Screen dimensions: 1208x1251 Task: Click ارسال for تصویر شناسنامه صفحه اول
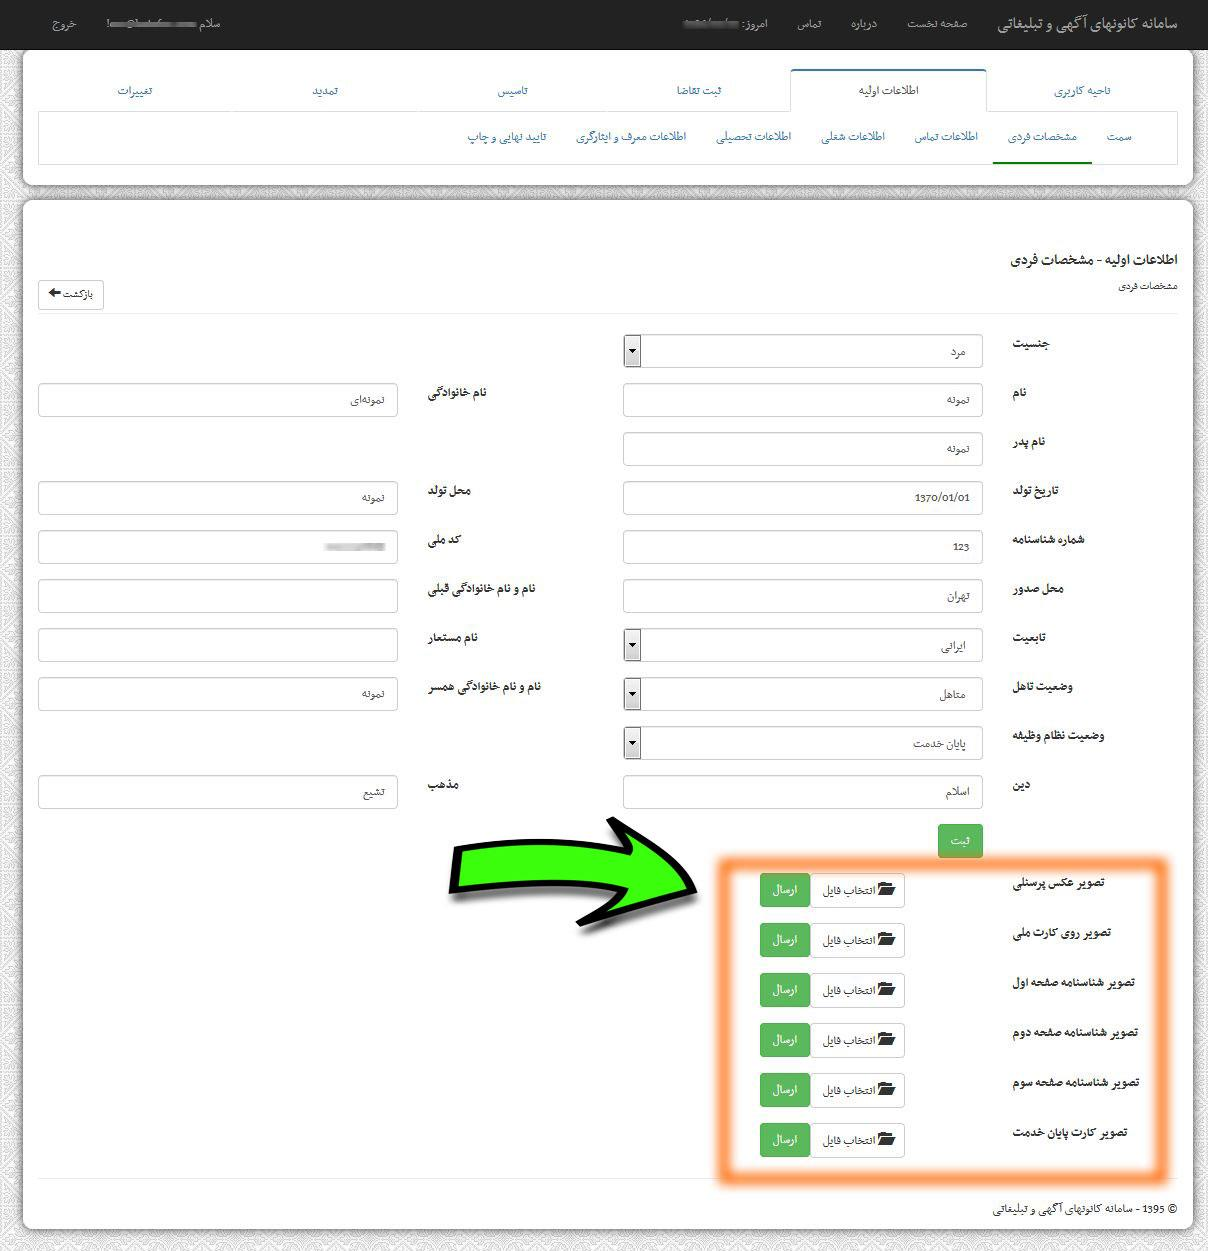785,990
